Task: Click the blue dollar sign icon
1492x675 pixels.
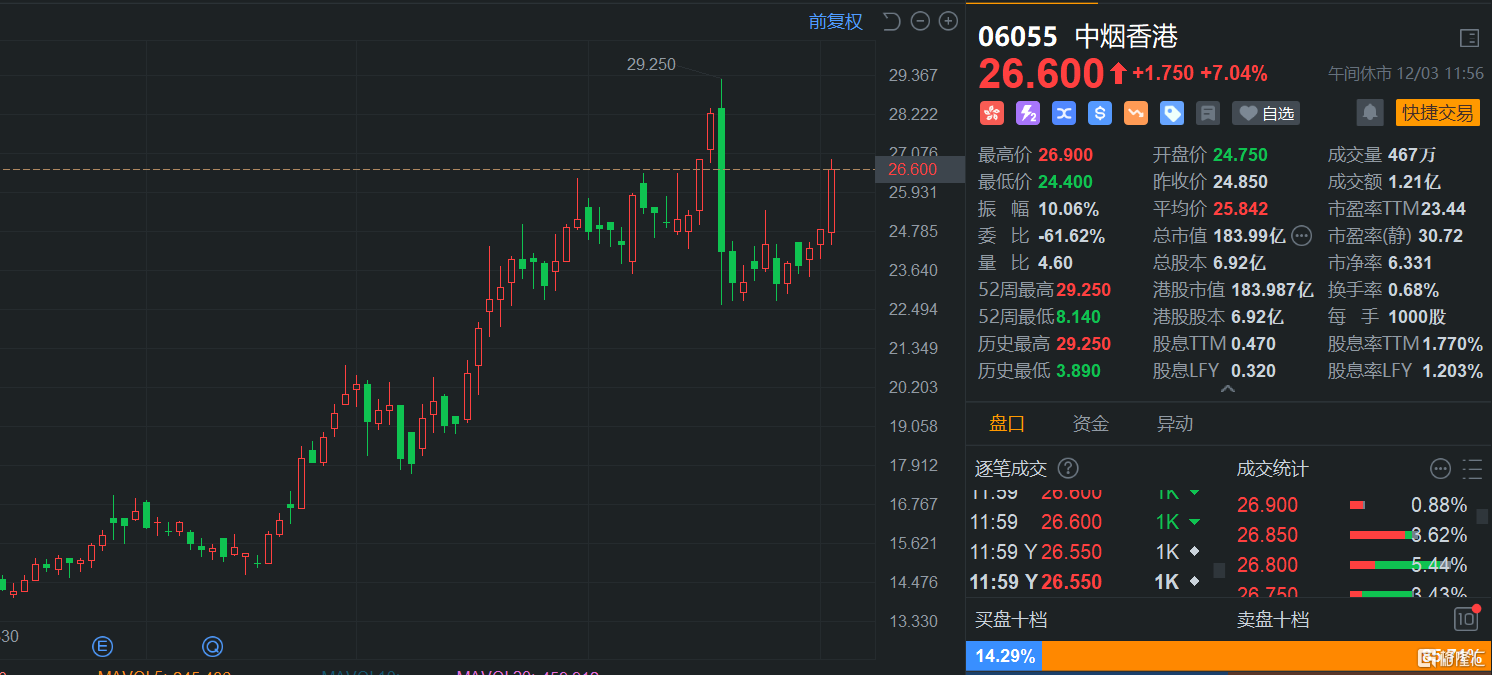Action: click(1100, 113)
